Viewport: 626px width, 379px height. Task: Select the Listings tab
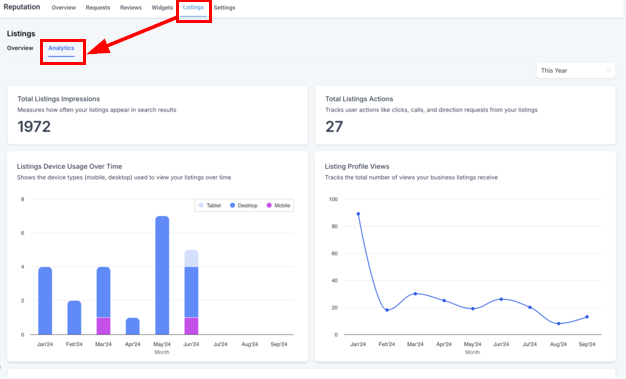click(193, 7)
